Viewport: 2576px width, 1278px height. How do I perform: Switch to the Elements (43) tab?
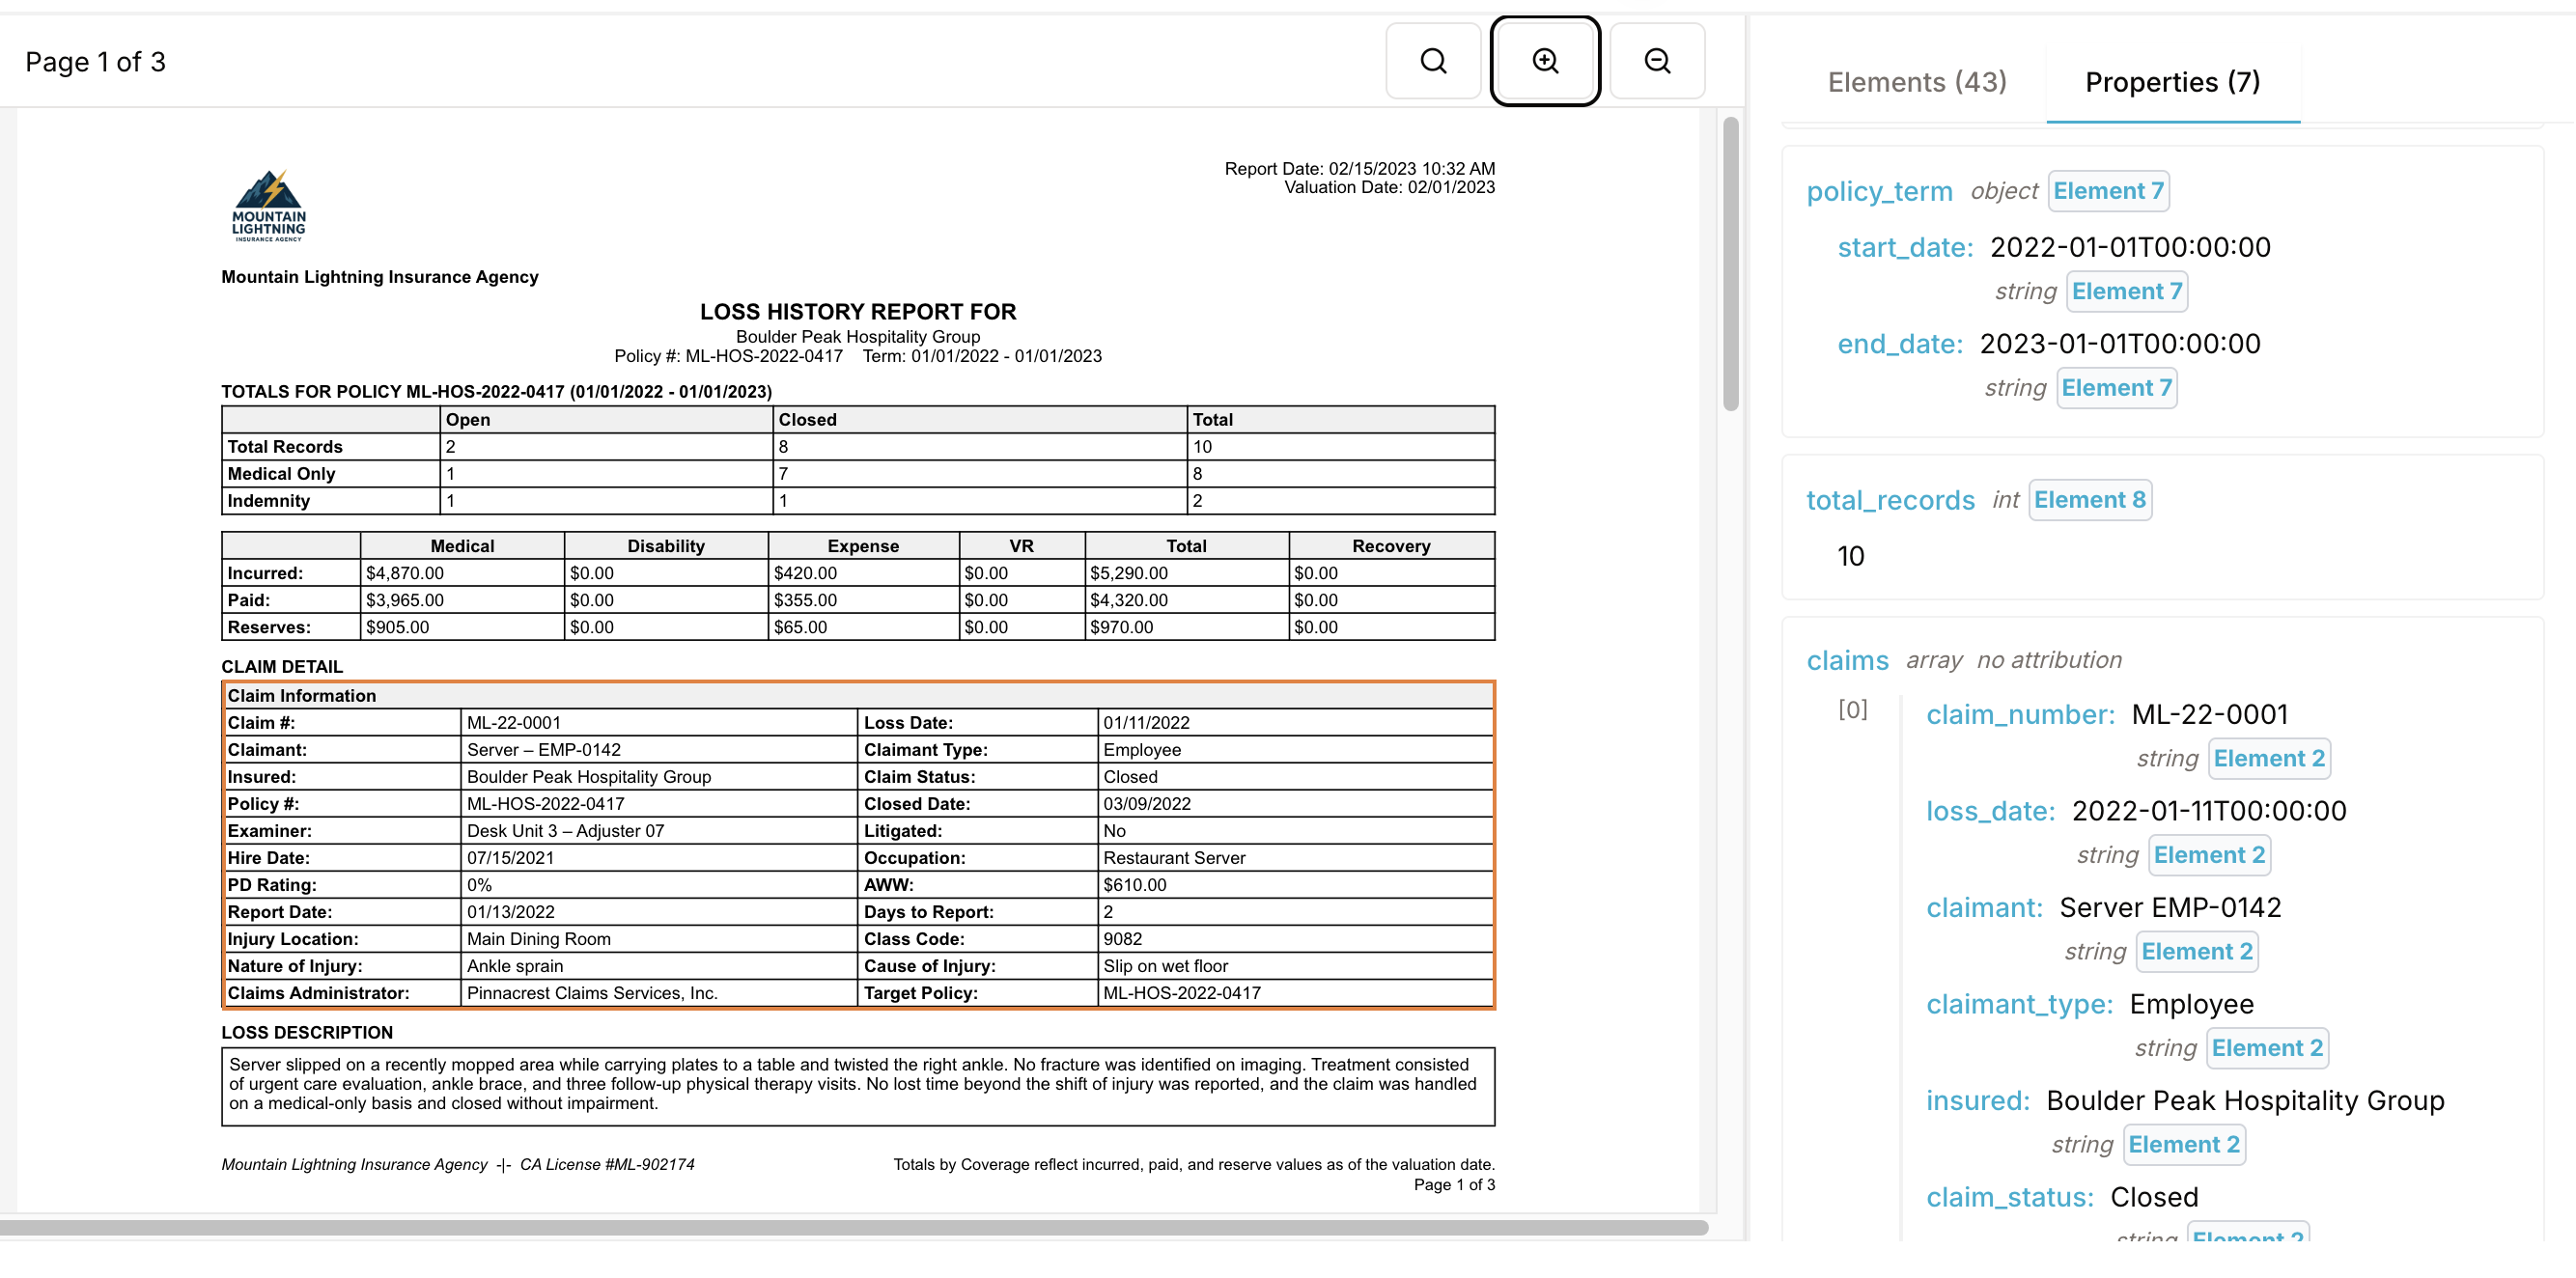pyautogui.click(x=1916, y=82)
